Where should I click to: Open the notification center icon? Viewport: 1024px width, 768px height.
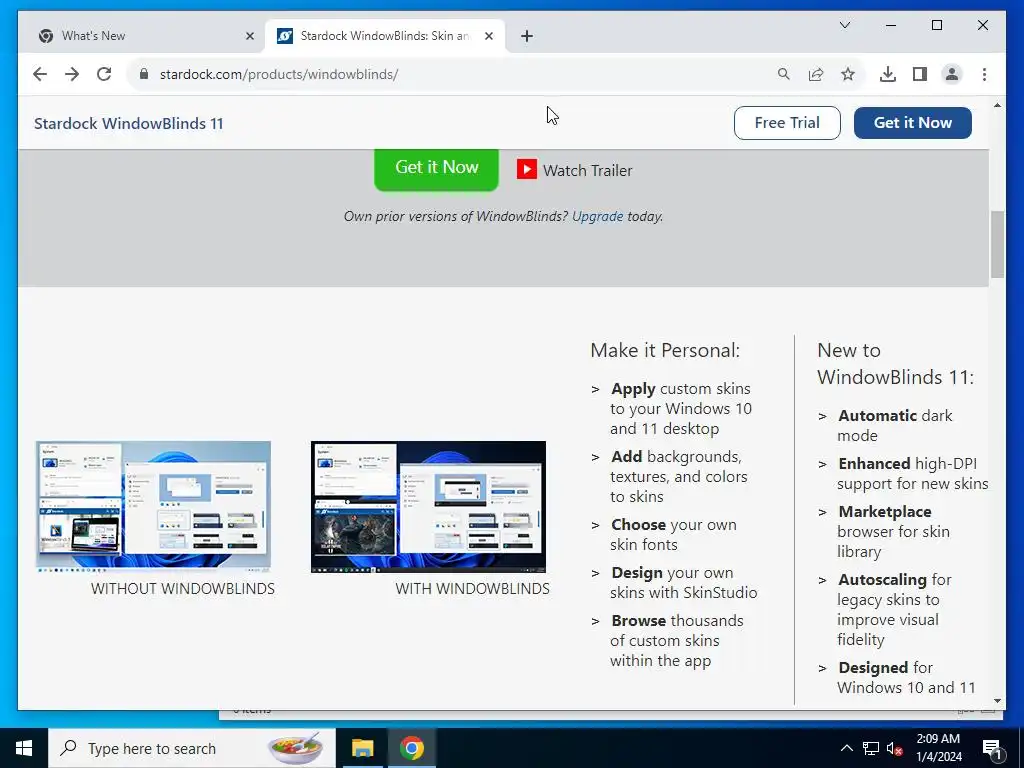click(992, 750)
